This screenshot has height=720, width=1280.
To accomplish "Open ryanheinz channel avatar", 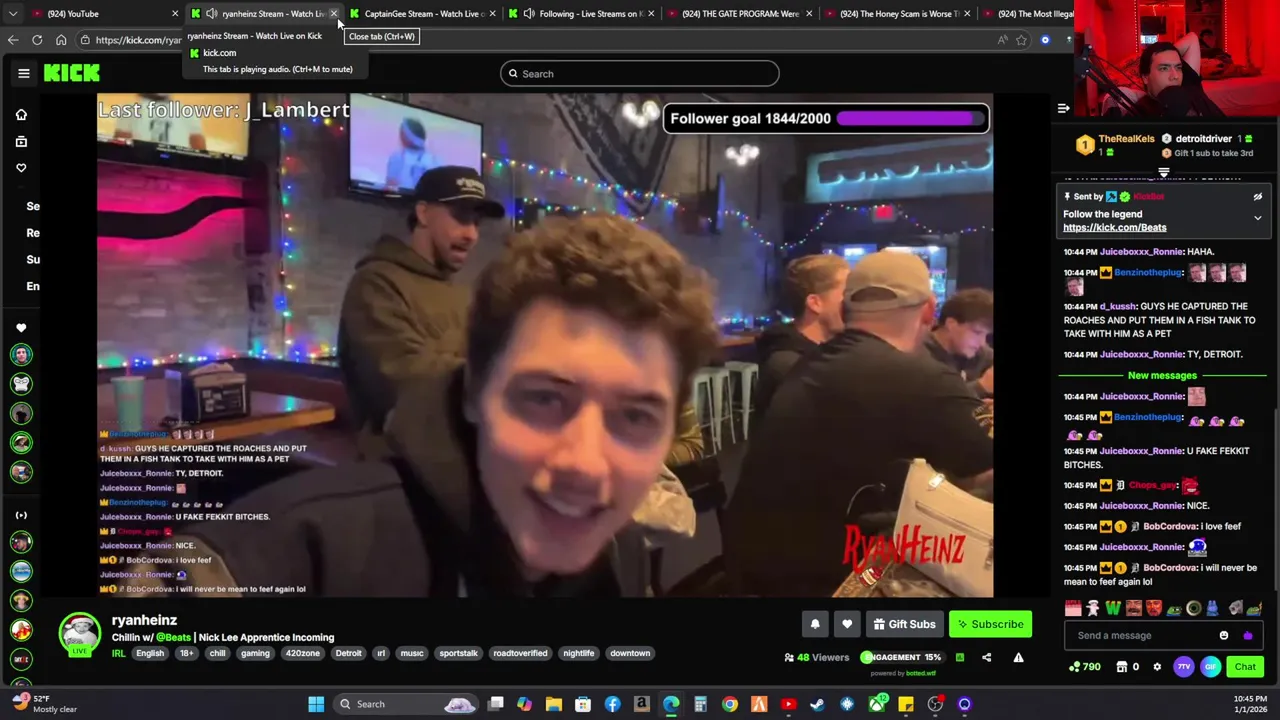I will (x=79, y=634).
